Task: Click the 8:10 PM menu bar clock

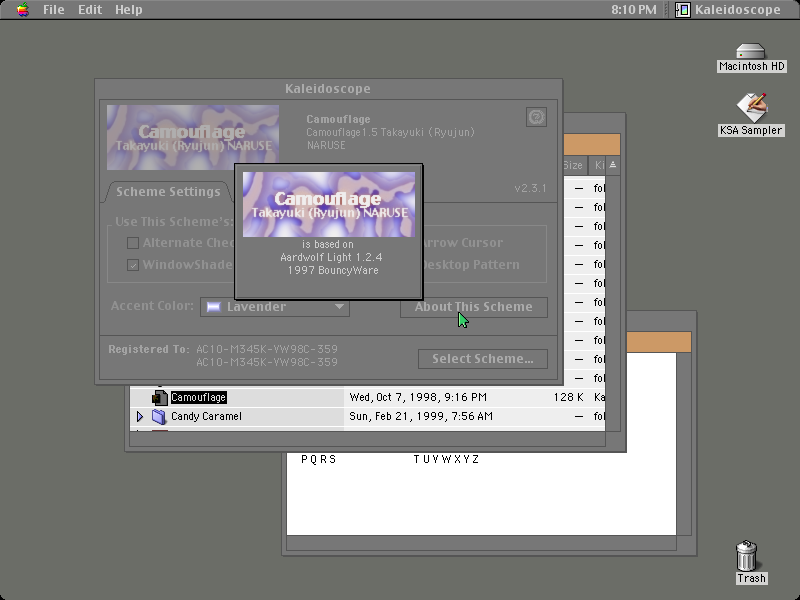Action: coord(634,10)
